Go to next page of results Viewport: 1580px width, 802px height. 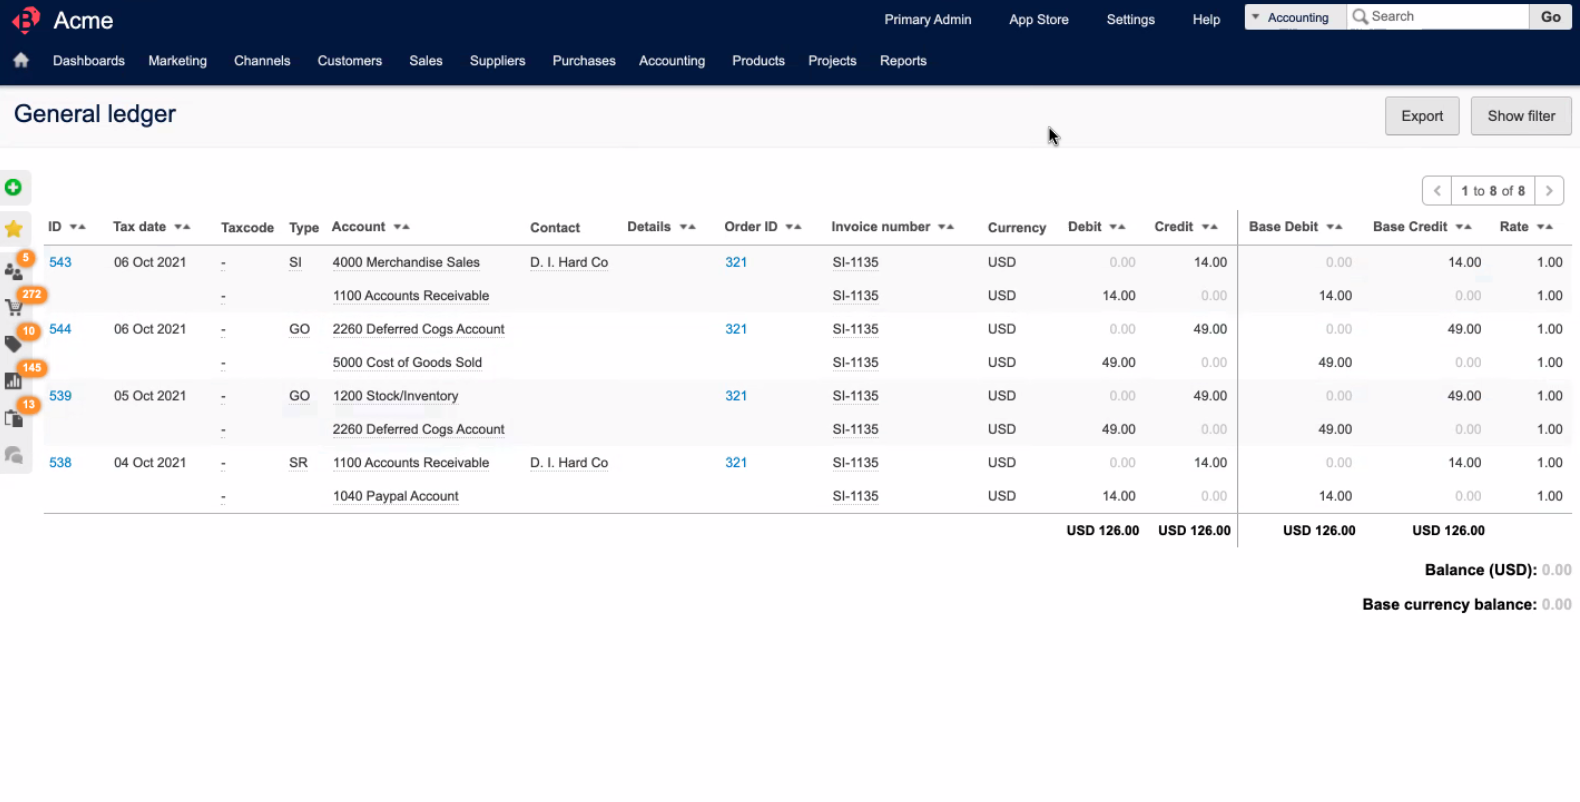[1548, 191]
